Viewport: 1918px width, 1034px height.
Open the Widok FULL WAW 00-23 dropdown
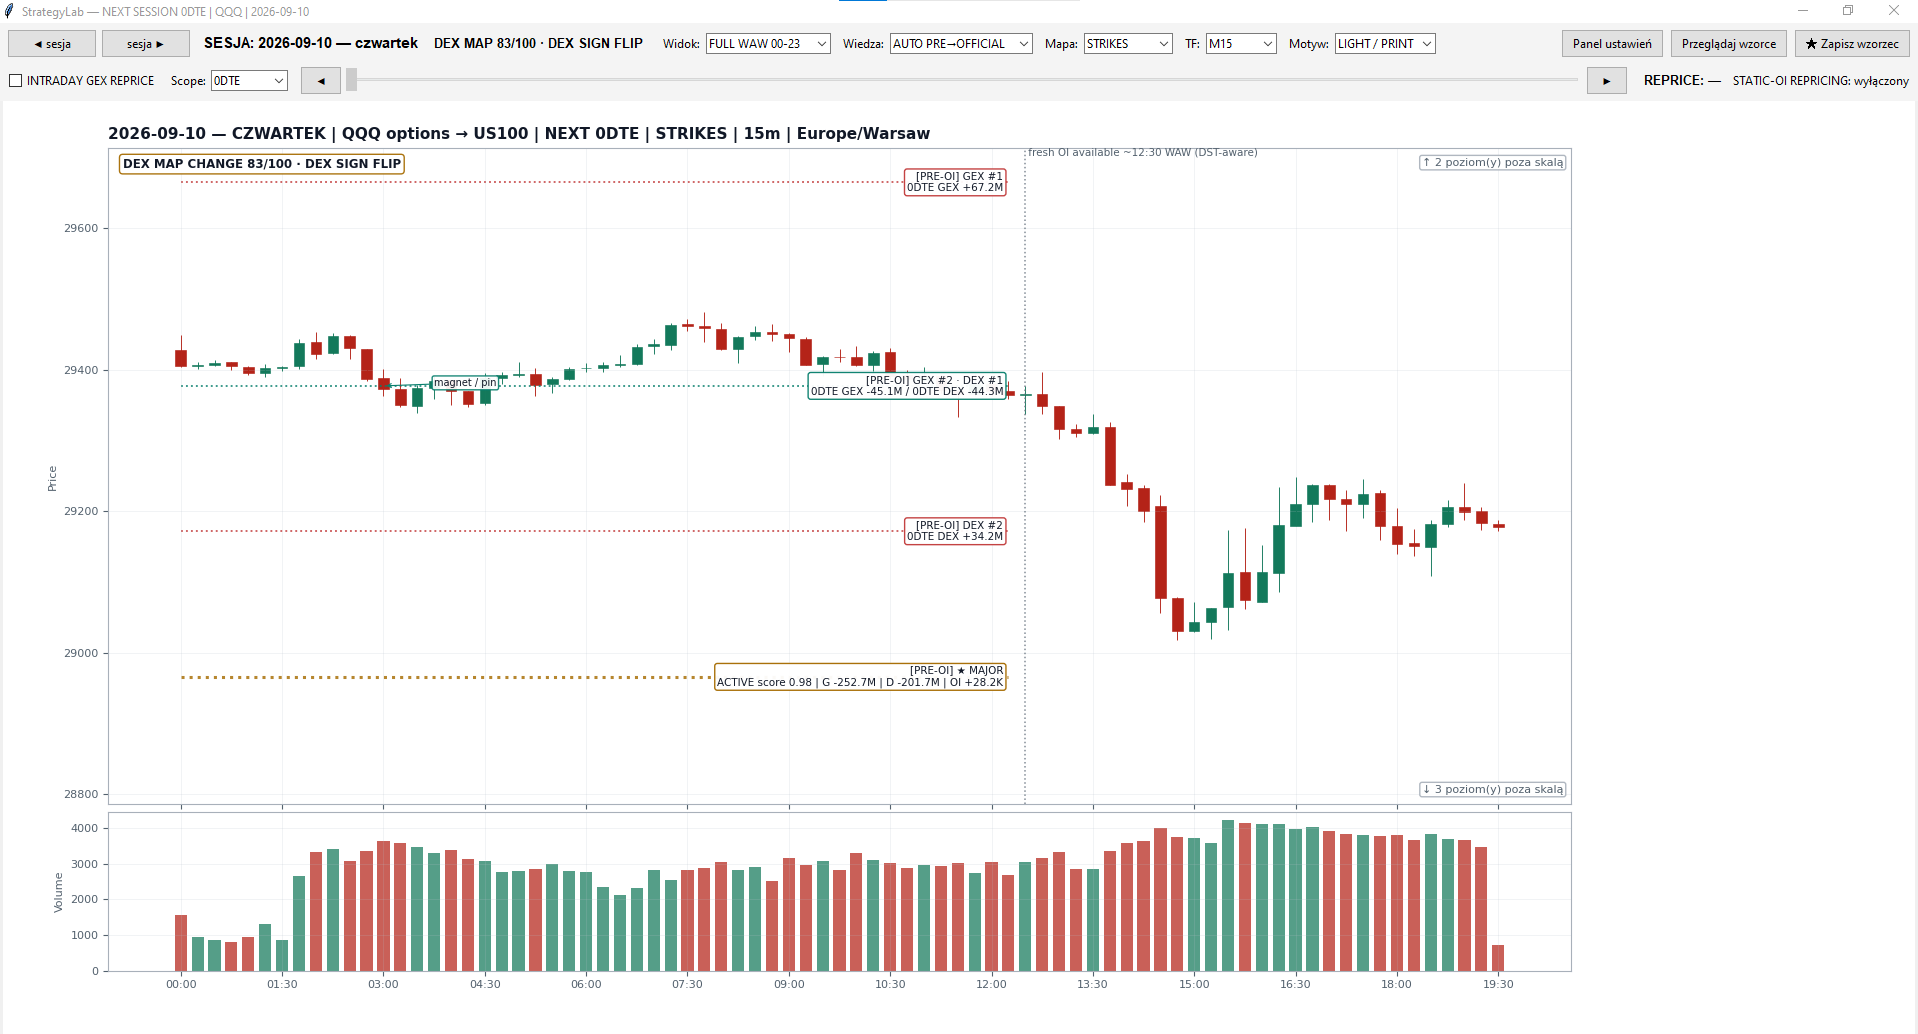pos(768,44)
